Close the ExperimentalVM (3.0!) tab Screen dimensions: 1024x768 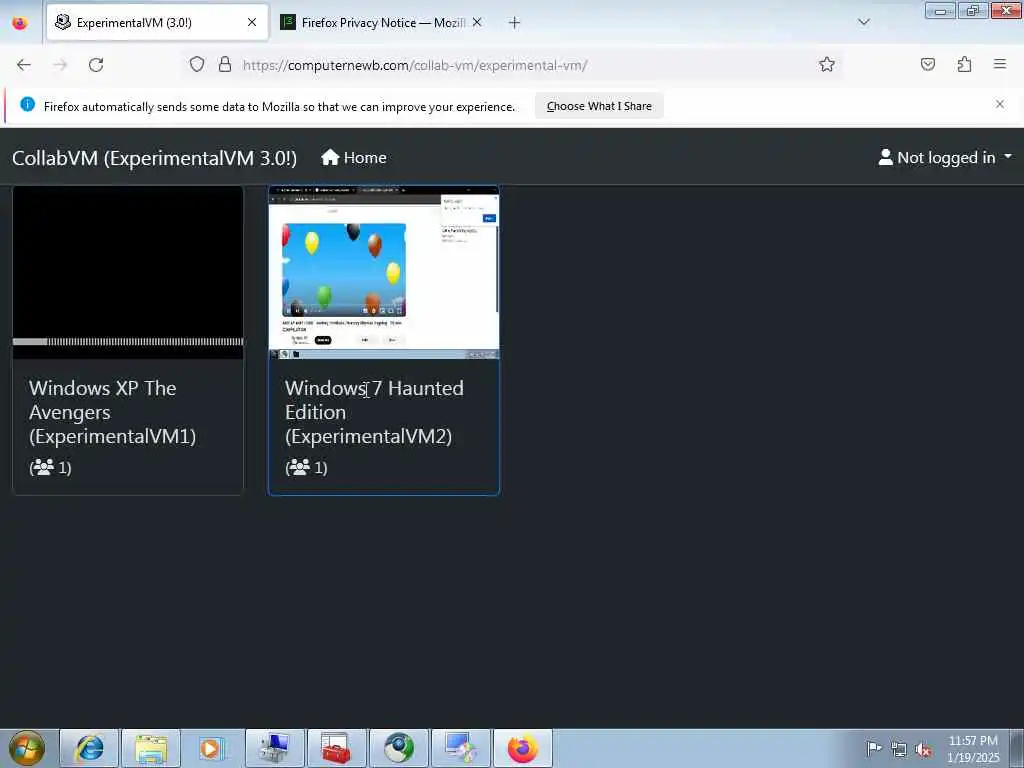(252, 22)
